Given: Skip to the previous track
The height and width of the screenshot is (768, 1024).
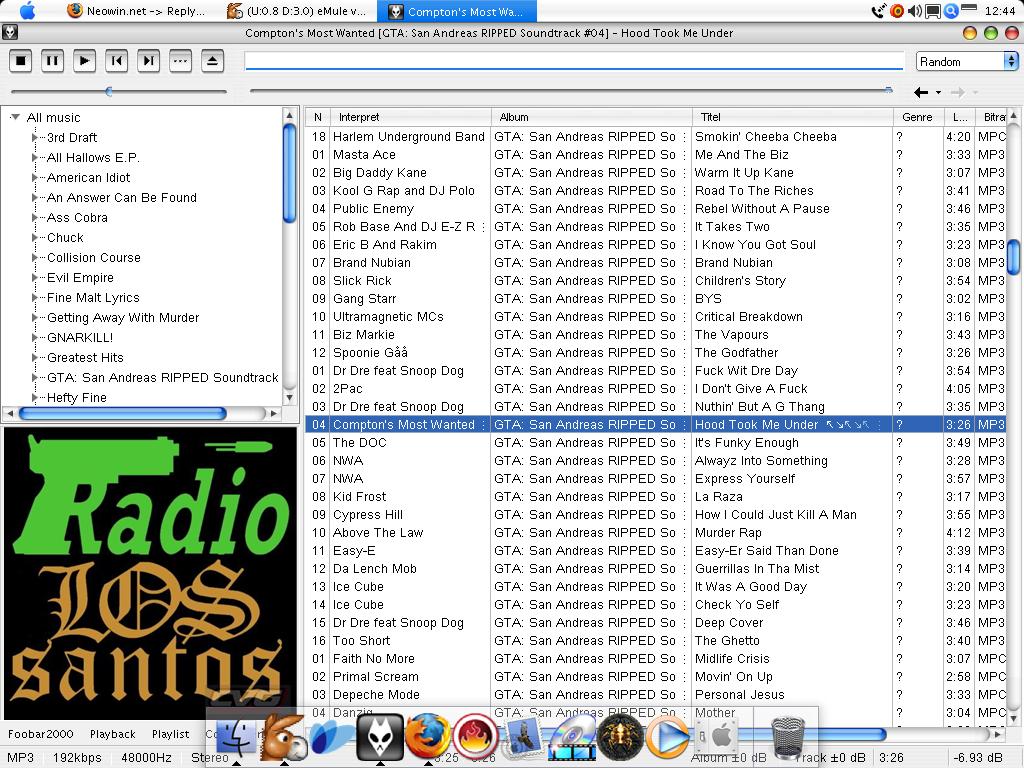Looking at the screenshot, I should point(117,61).
